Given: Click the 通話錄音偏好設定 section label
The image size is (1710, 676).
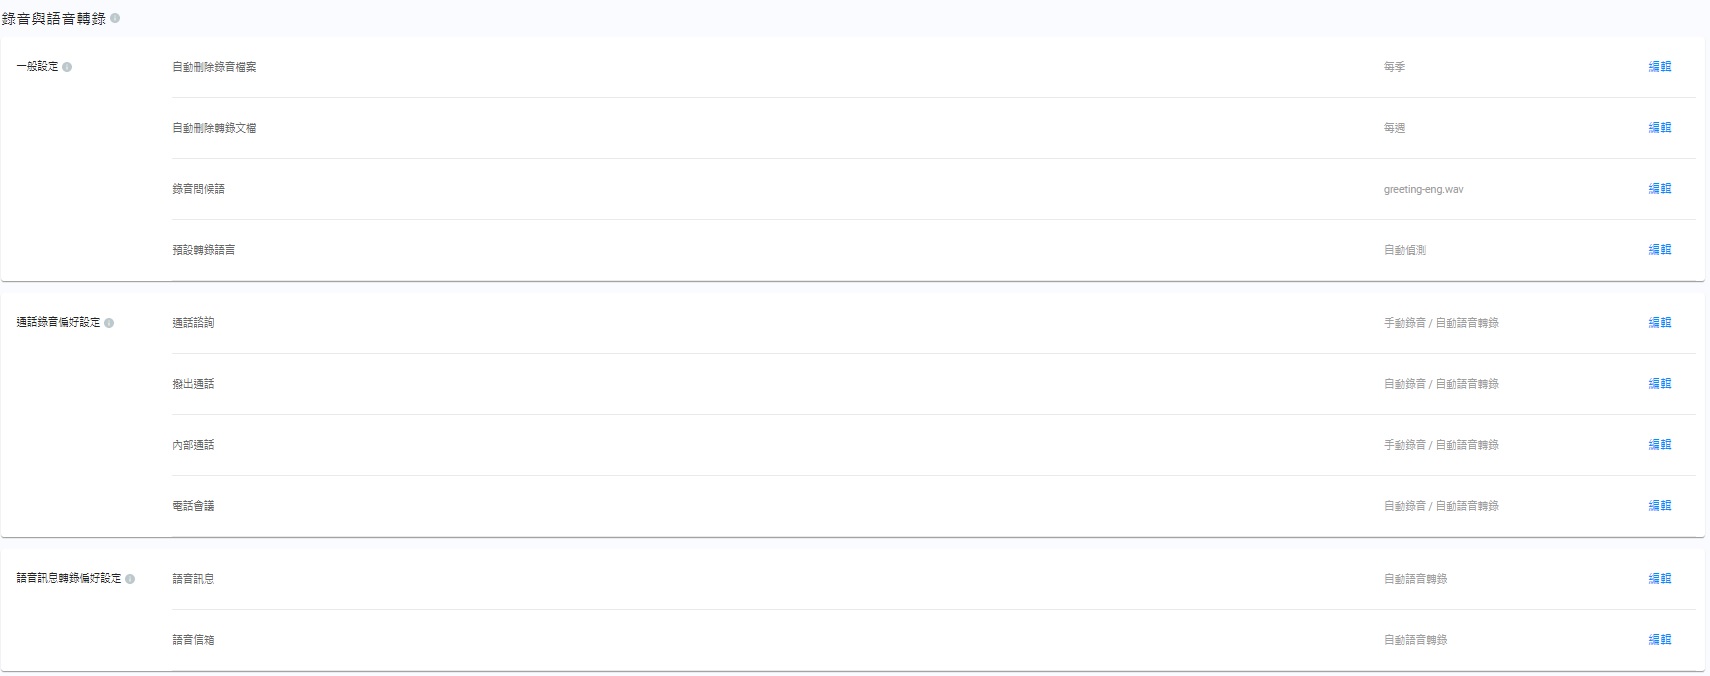Looking at the screenshot, I should [58, 323].
